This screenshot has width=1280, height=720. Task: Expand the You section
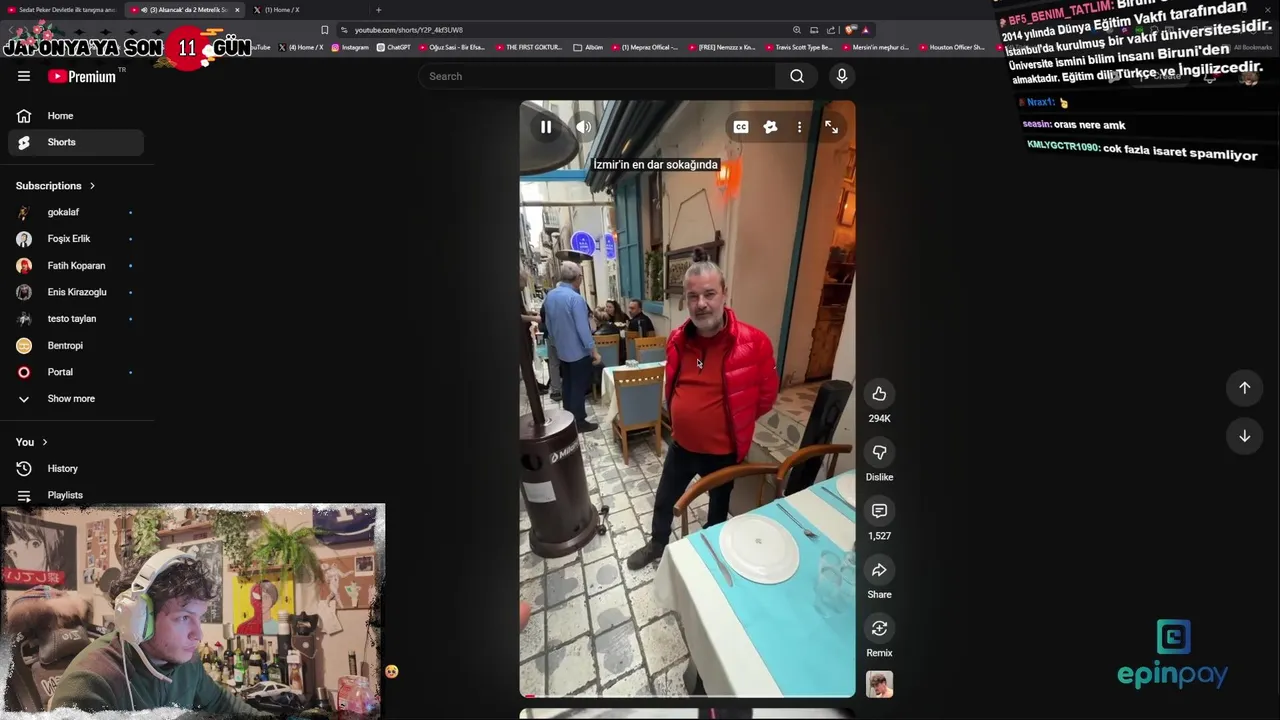[x=32, y=442]
